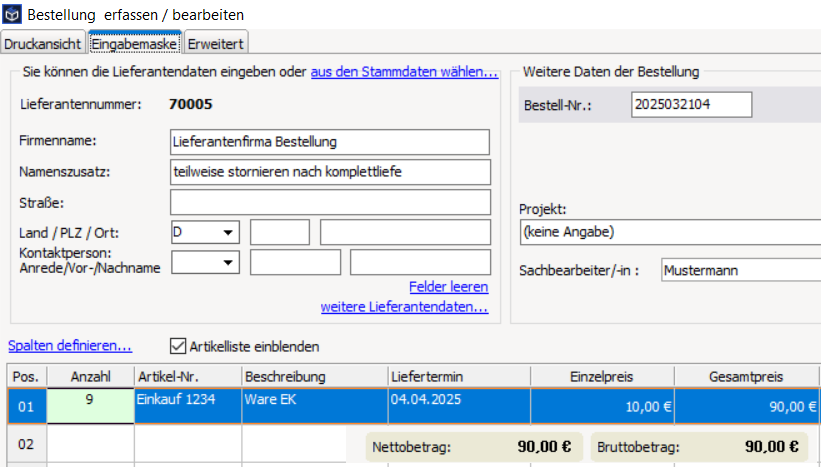Click the Gesamtpreis cell 90,00 € in row 01
The width and height of the screenshot is (821, 467).
click(x=746, y=406)
